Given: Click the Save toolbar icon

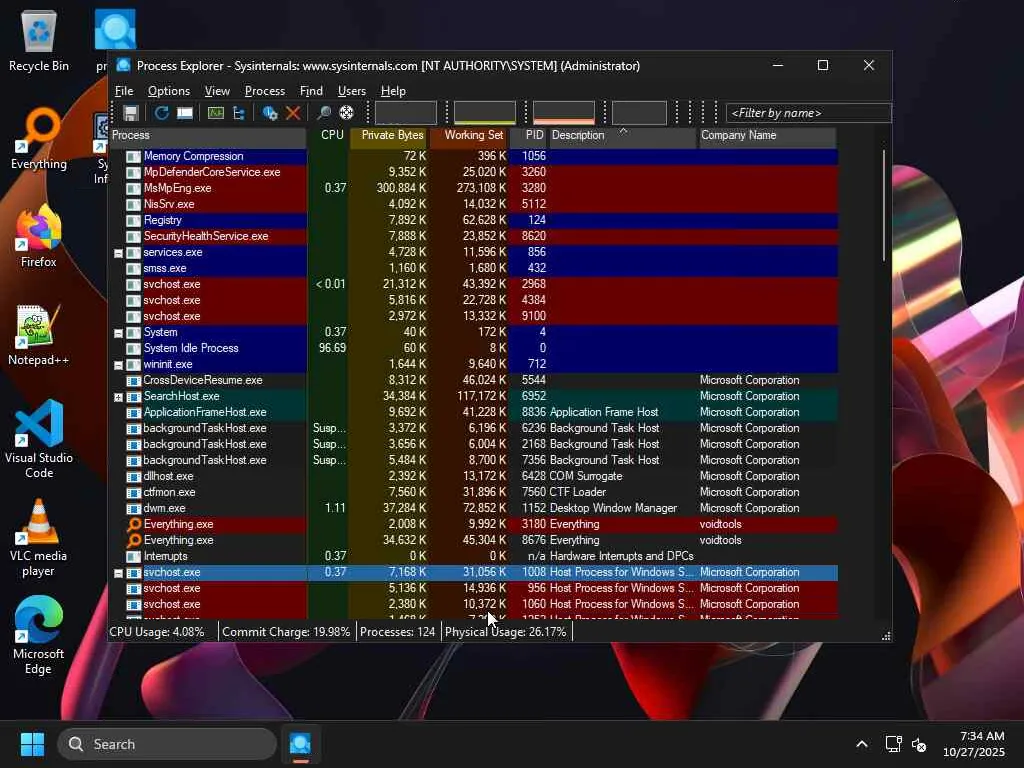Looking at the screenshot, I should point(131,113).
